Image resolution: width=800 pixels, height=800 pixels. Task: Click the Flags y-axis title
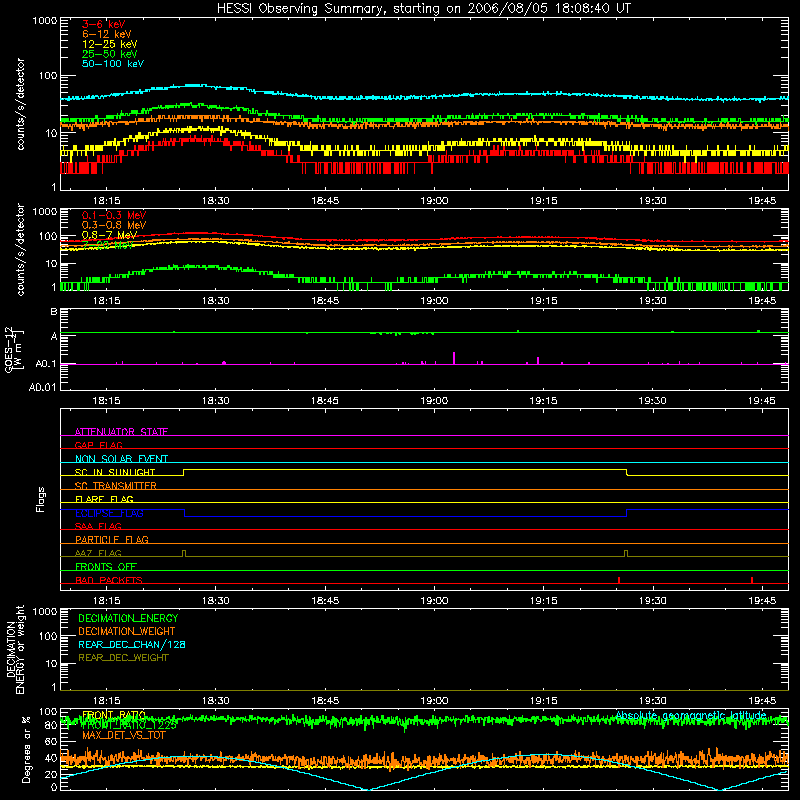41,499
